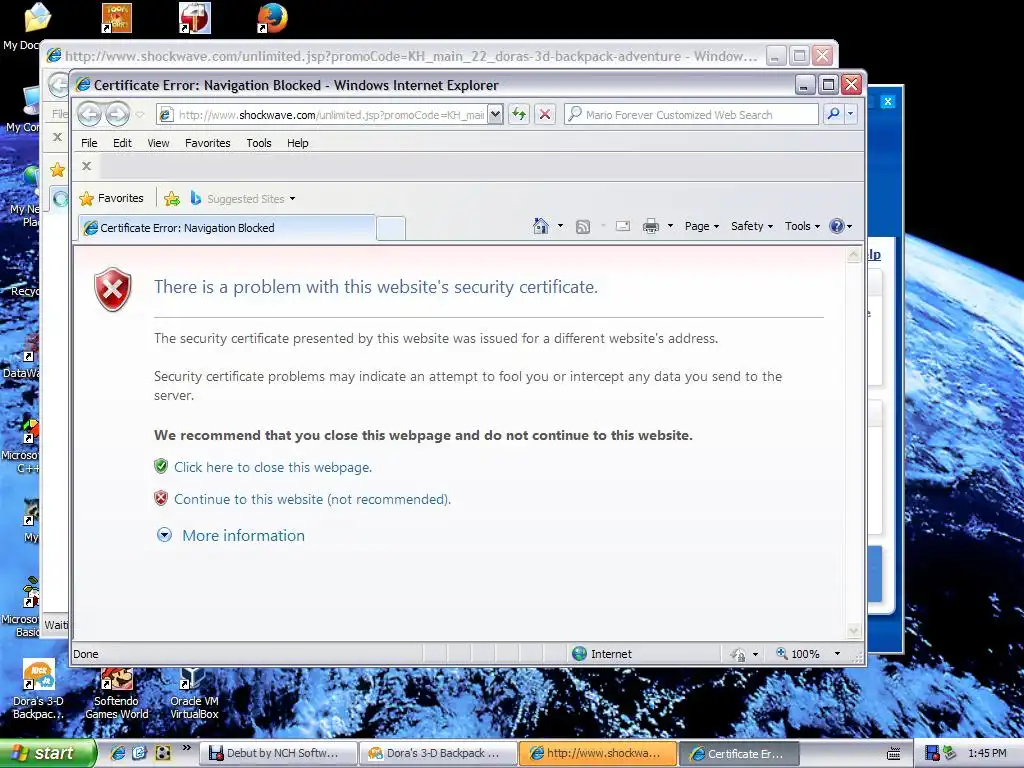Open Firefox desktop shortcut icon
The width and height of the screenshot is (1024, 768).
272,18
